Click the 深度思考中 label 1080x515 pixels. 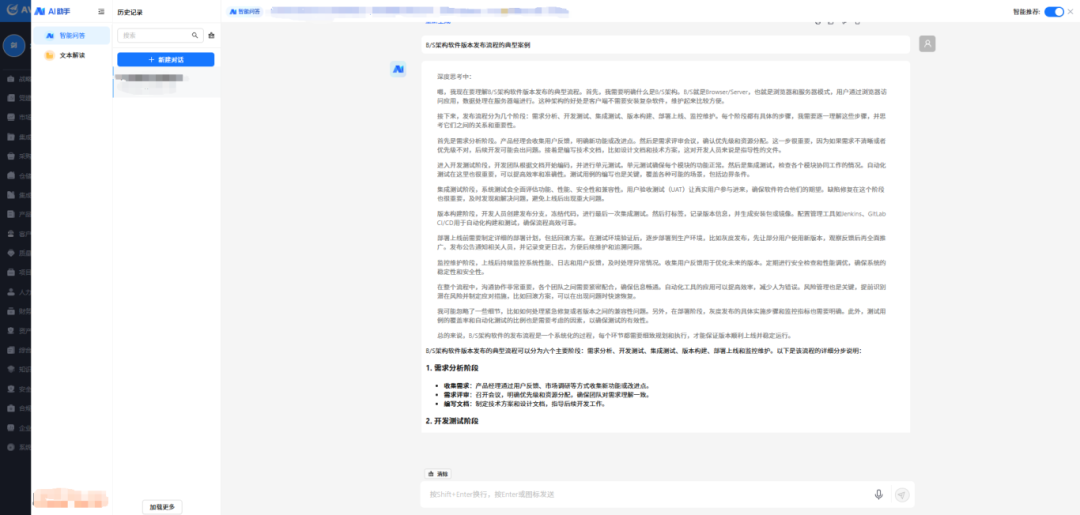click(454, 76)
